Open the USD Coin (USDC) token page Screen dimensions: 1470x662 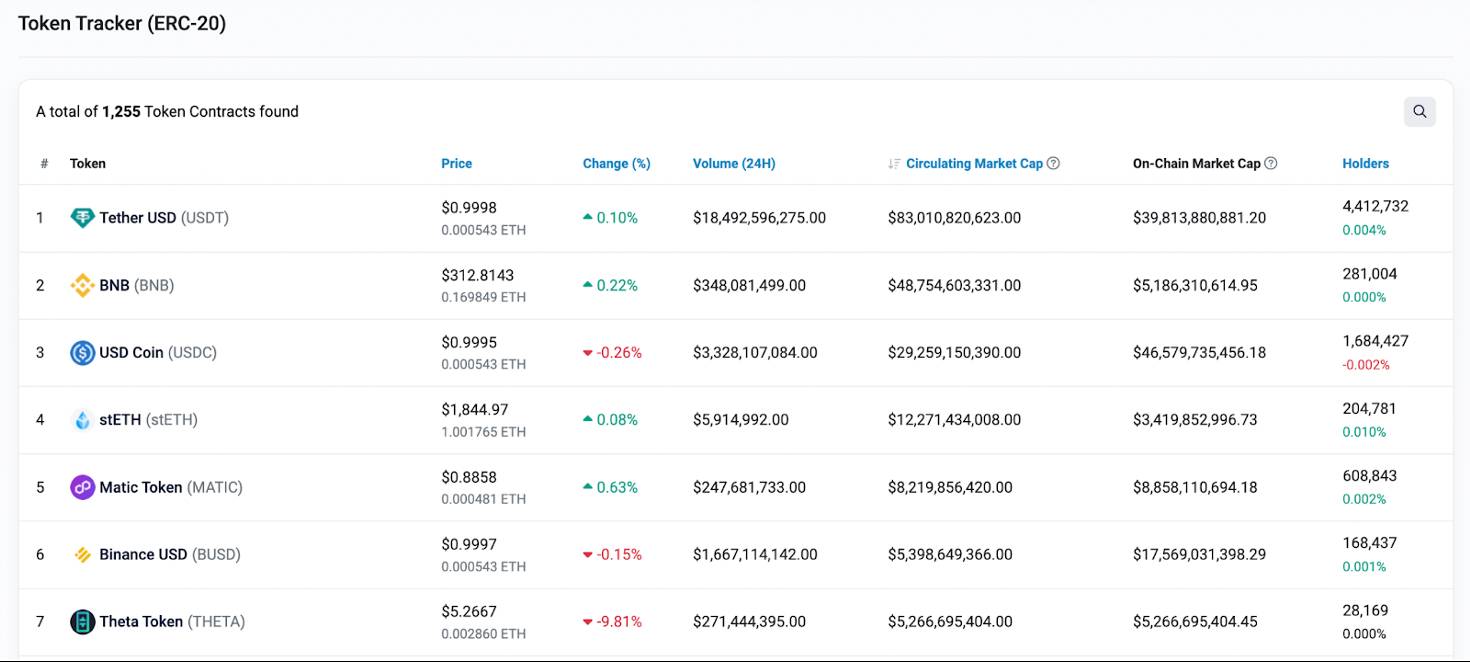click(158, 352)
